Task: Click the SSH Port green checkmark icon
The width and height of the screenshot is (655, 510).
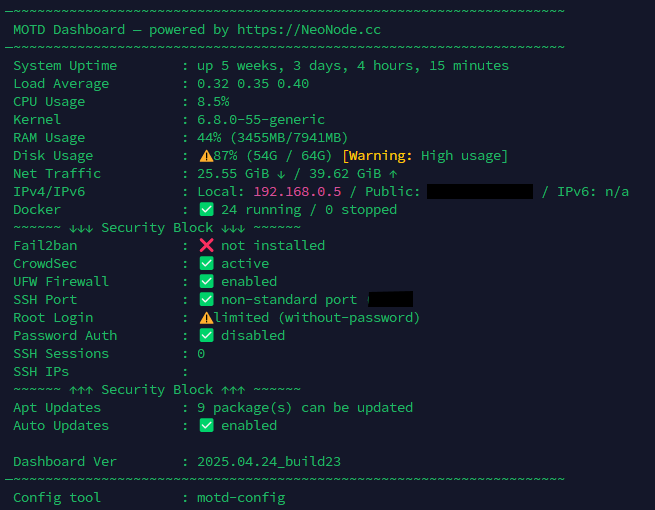Action: 206,299
